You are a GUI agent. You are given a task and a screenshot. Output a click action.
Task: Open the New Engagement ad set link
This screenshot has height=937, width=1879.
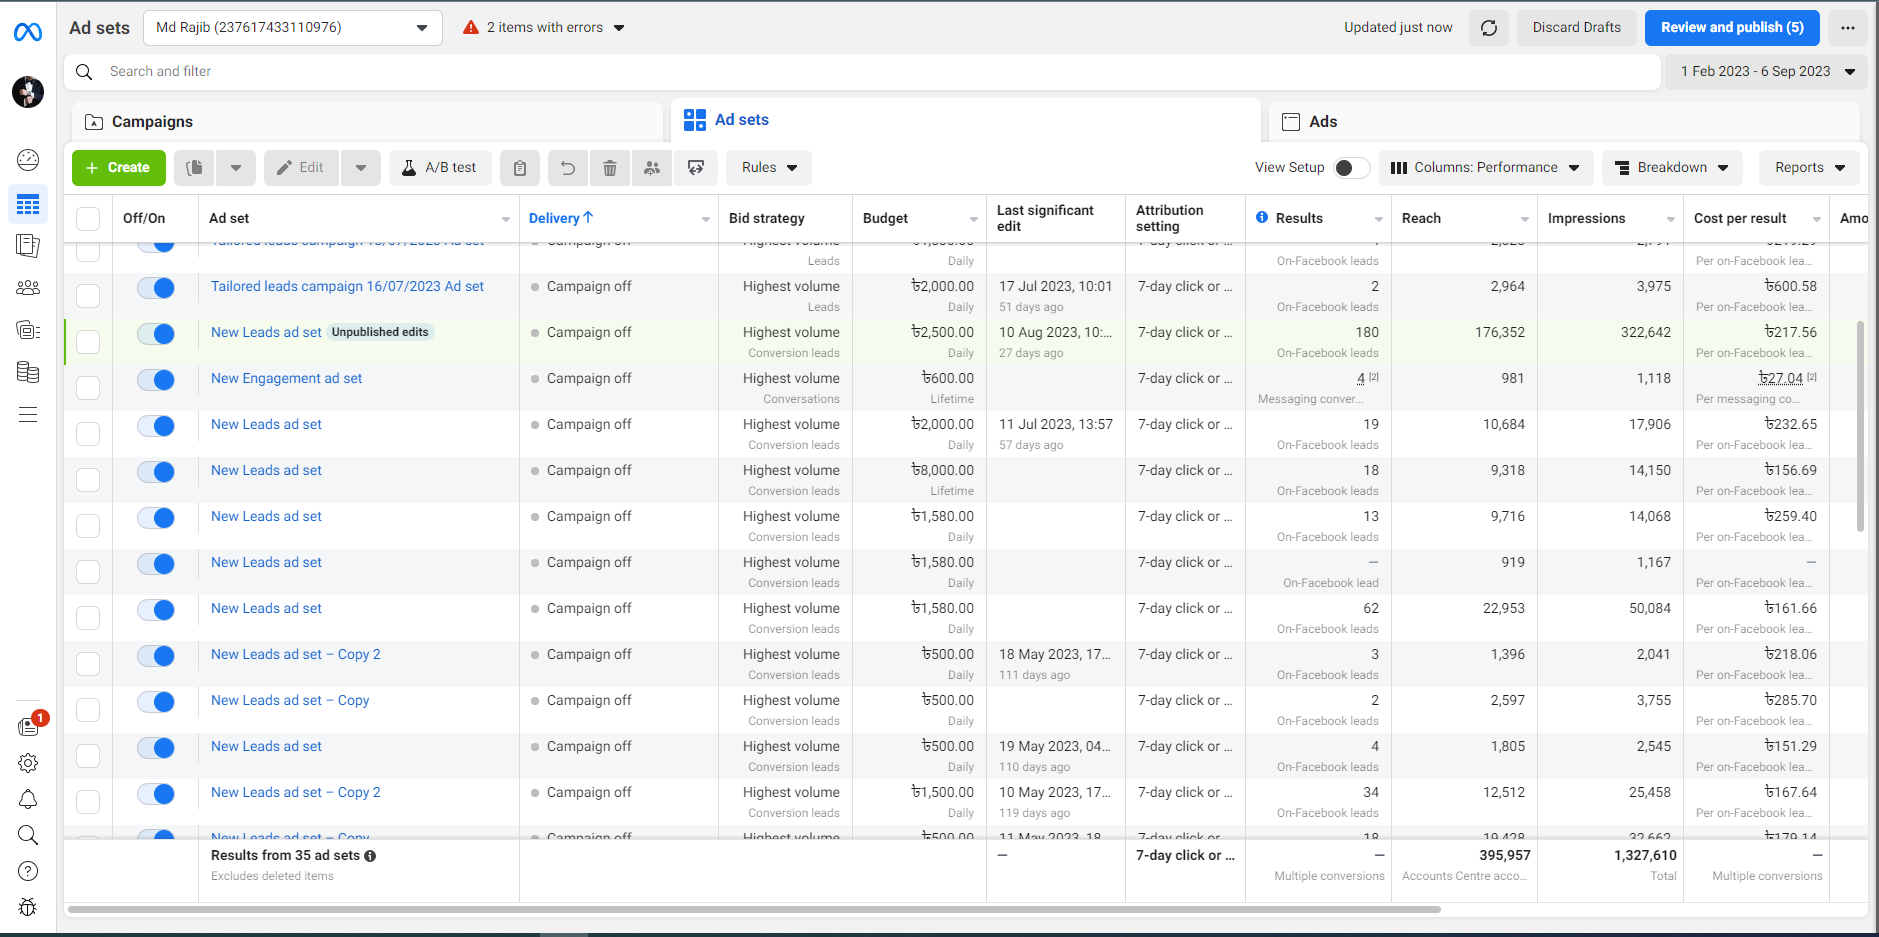pyautogui.click(x=286, y=379)
